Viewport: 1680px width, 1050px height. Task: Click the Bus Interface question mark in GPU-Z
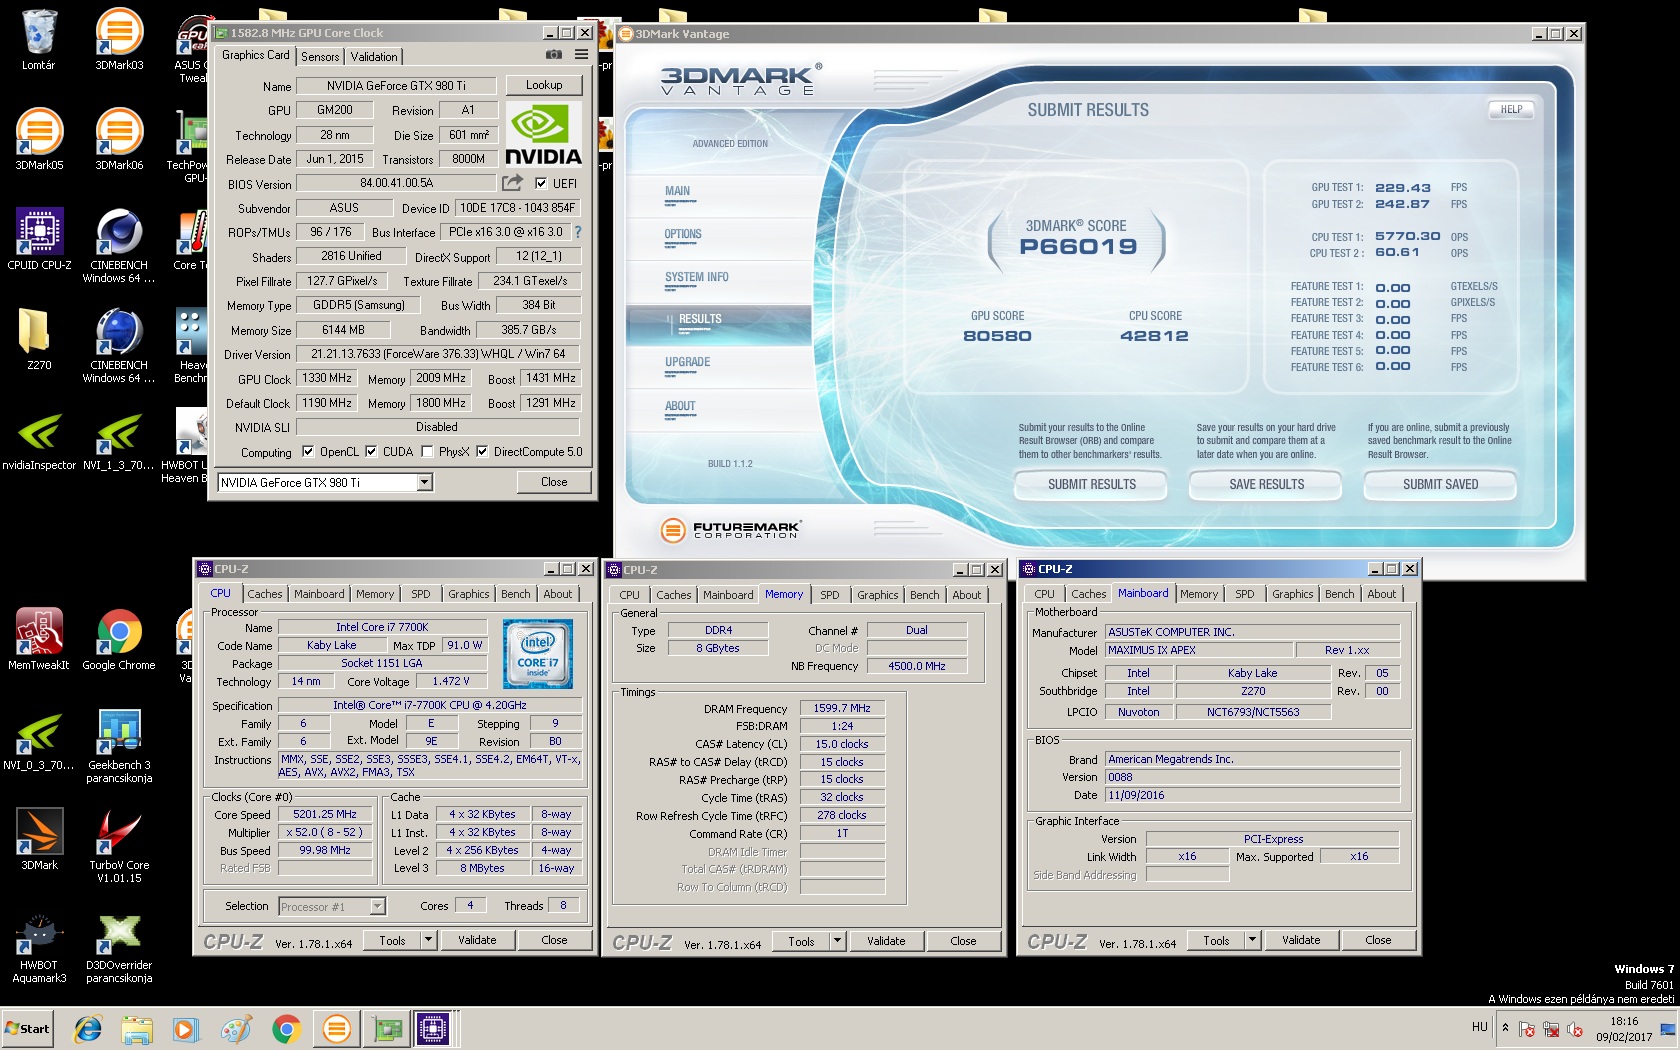tap(578, 232)
